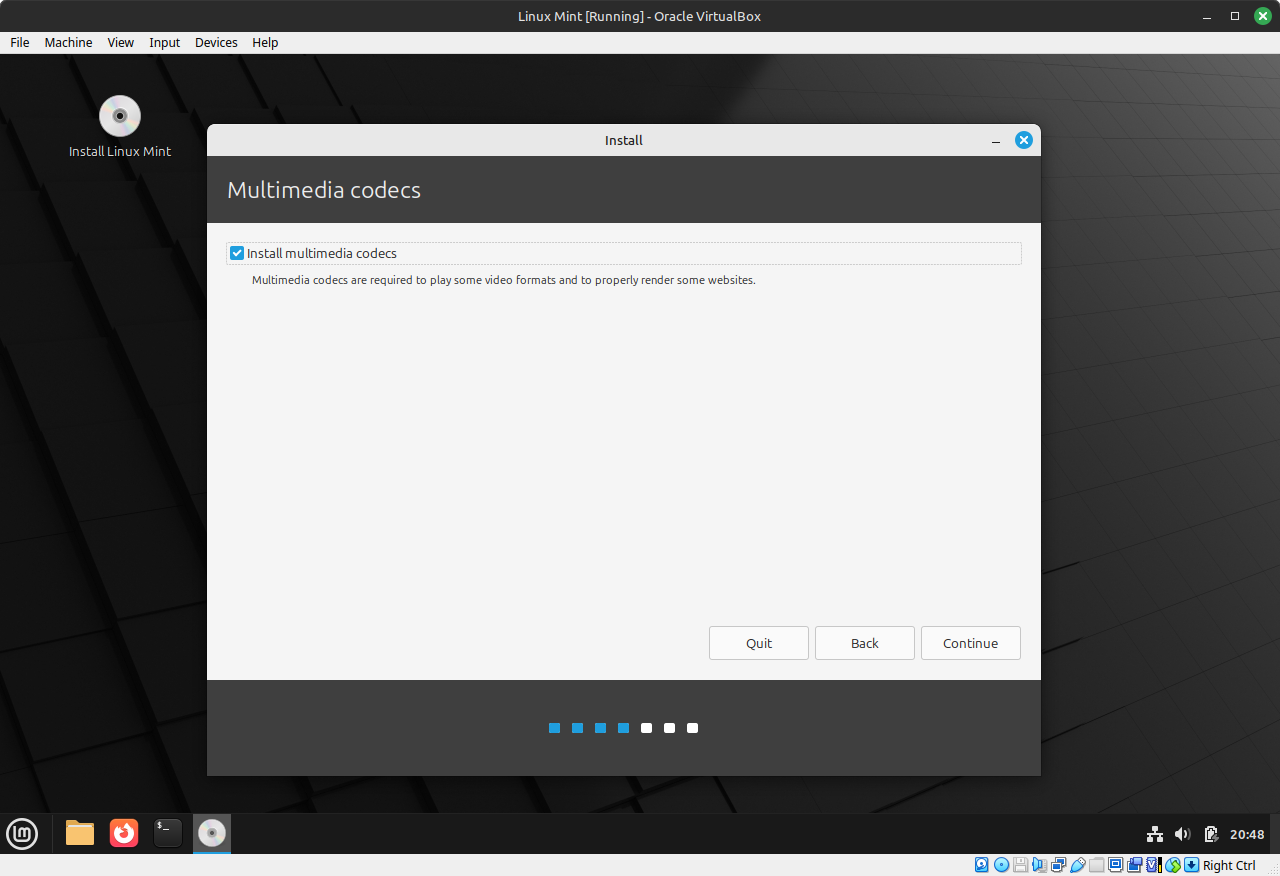Show calendar from the 20:48 clock

1247,834
